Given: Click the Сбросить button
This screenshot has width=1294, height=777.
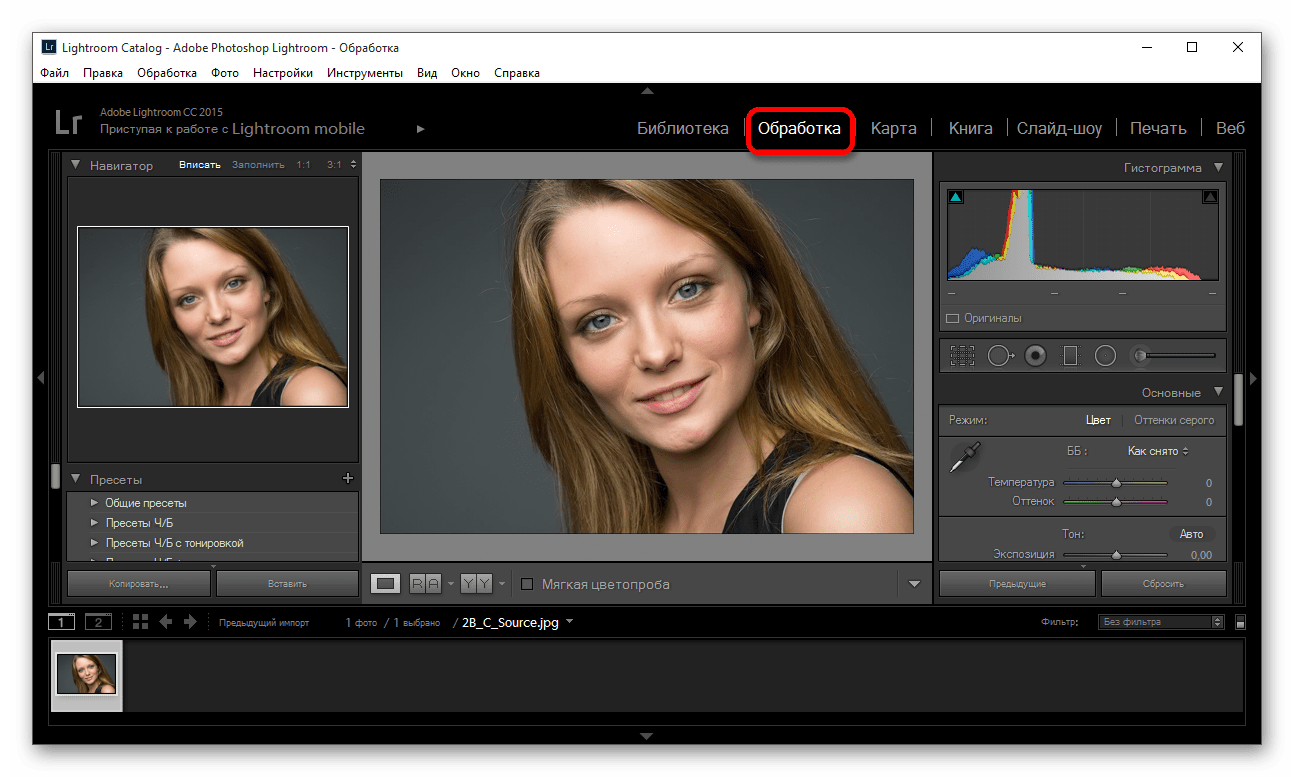Looking at the screenshot, I should pyautogui.click(x=1163, y=583).
